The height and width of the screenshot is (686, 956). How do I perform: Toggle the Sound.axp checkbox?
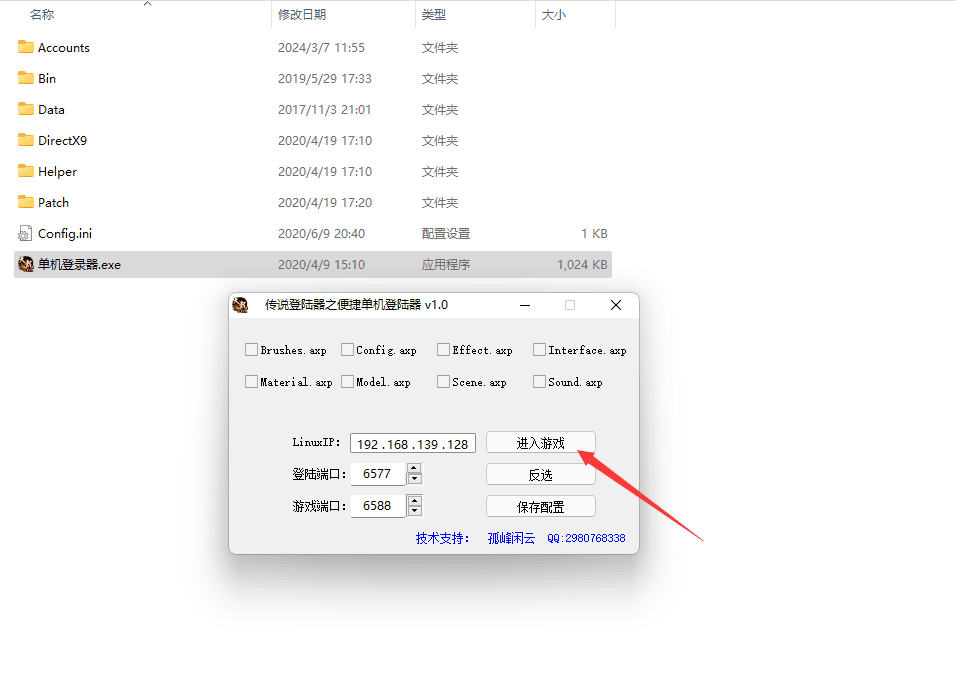[539, 382]
